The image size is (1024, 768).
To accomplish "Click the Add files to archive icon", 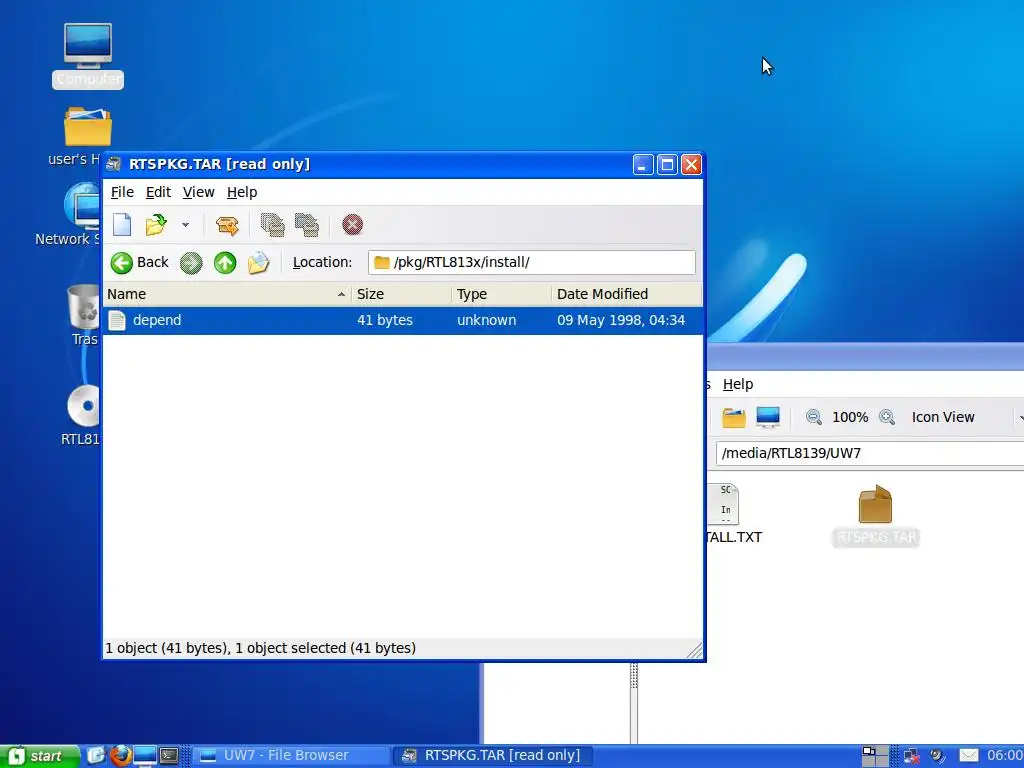I will pyautogui.click(x=272, y=225).
